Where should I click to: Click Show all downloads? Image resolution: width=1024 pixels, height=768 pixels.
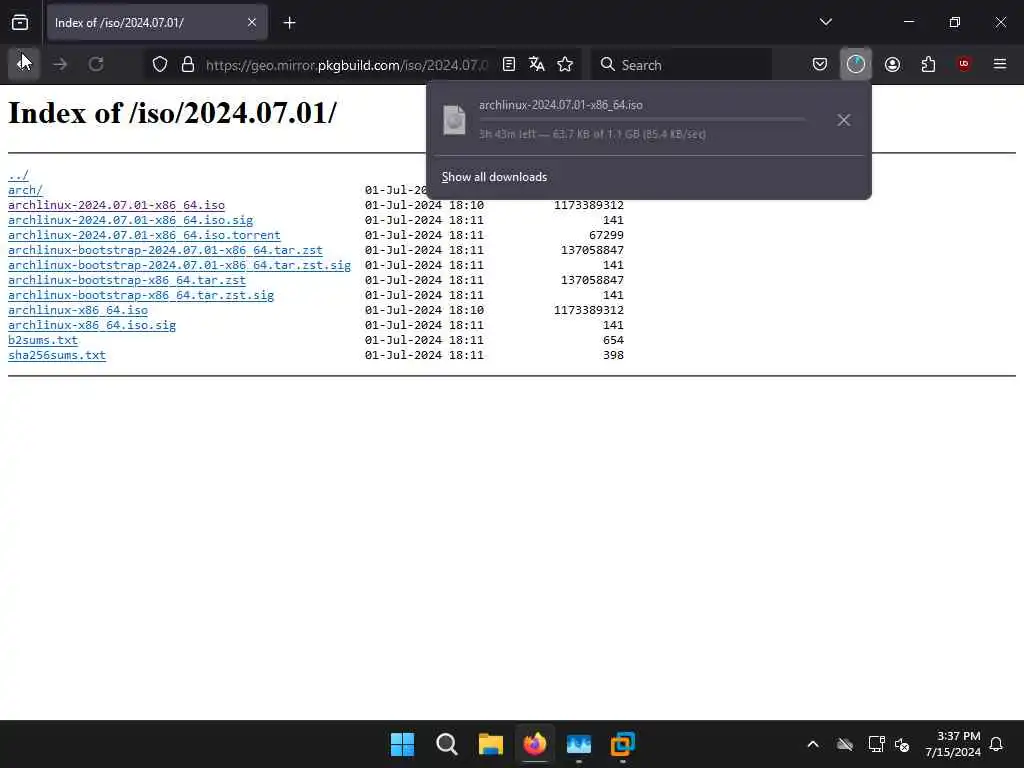(494, 177)
